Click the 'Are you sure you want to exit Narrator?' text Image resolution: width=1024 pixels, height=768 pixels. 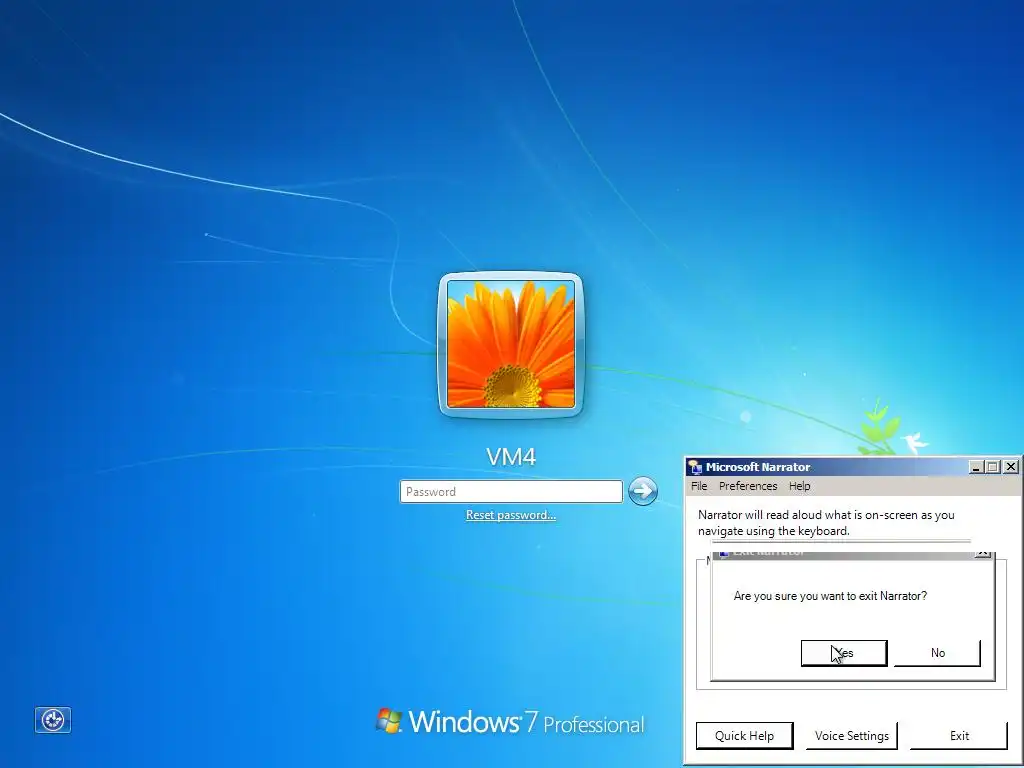click(830, 596)
